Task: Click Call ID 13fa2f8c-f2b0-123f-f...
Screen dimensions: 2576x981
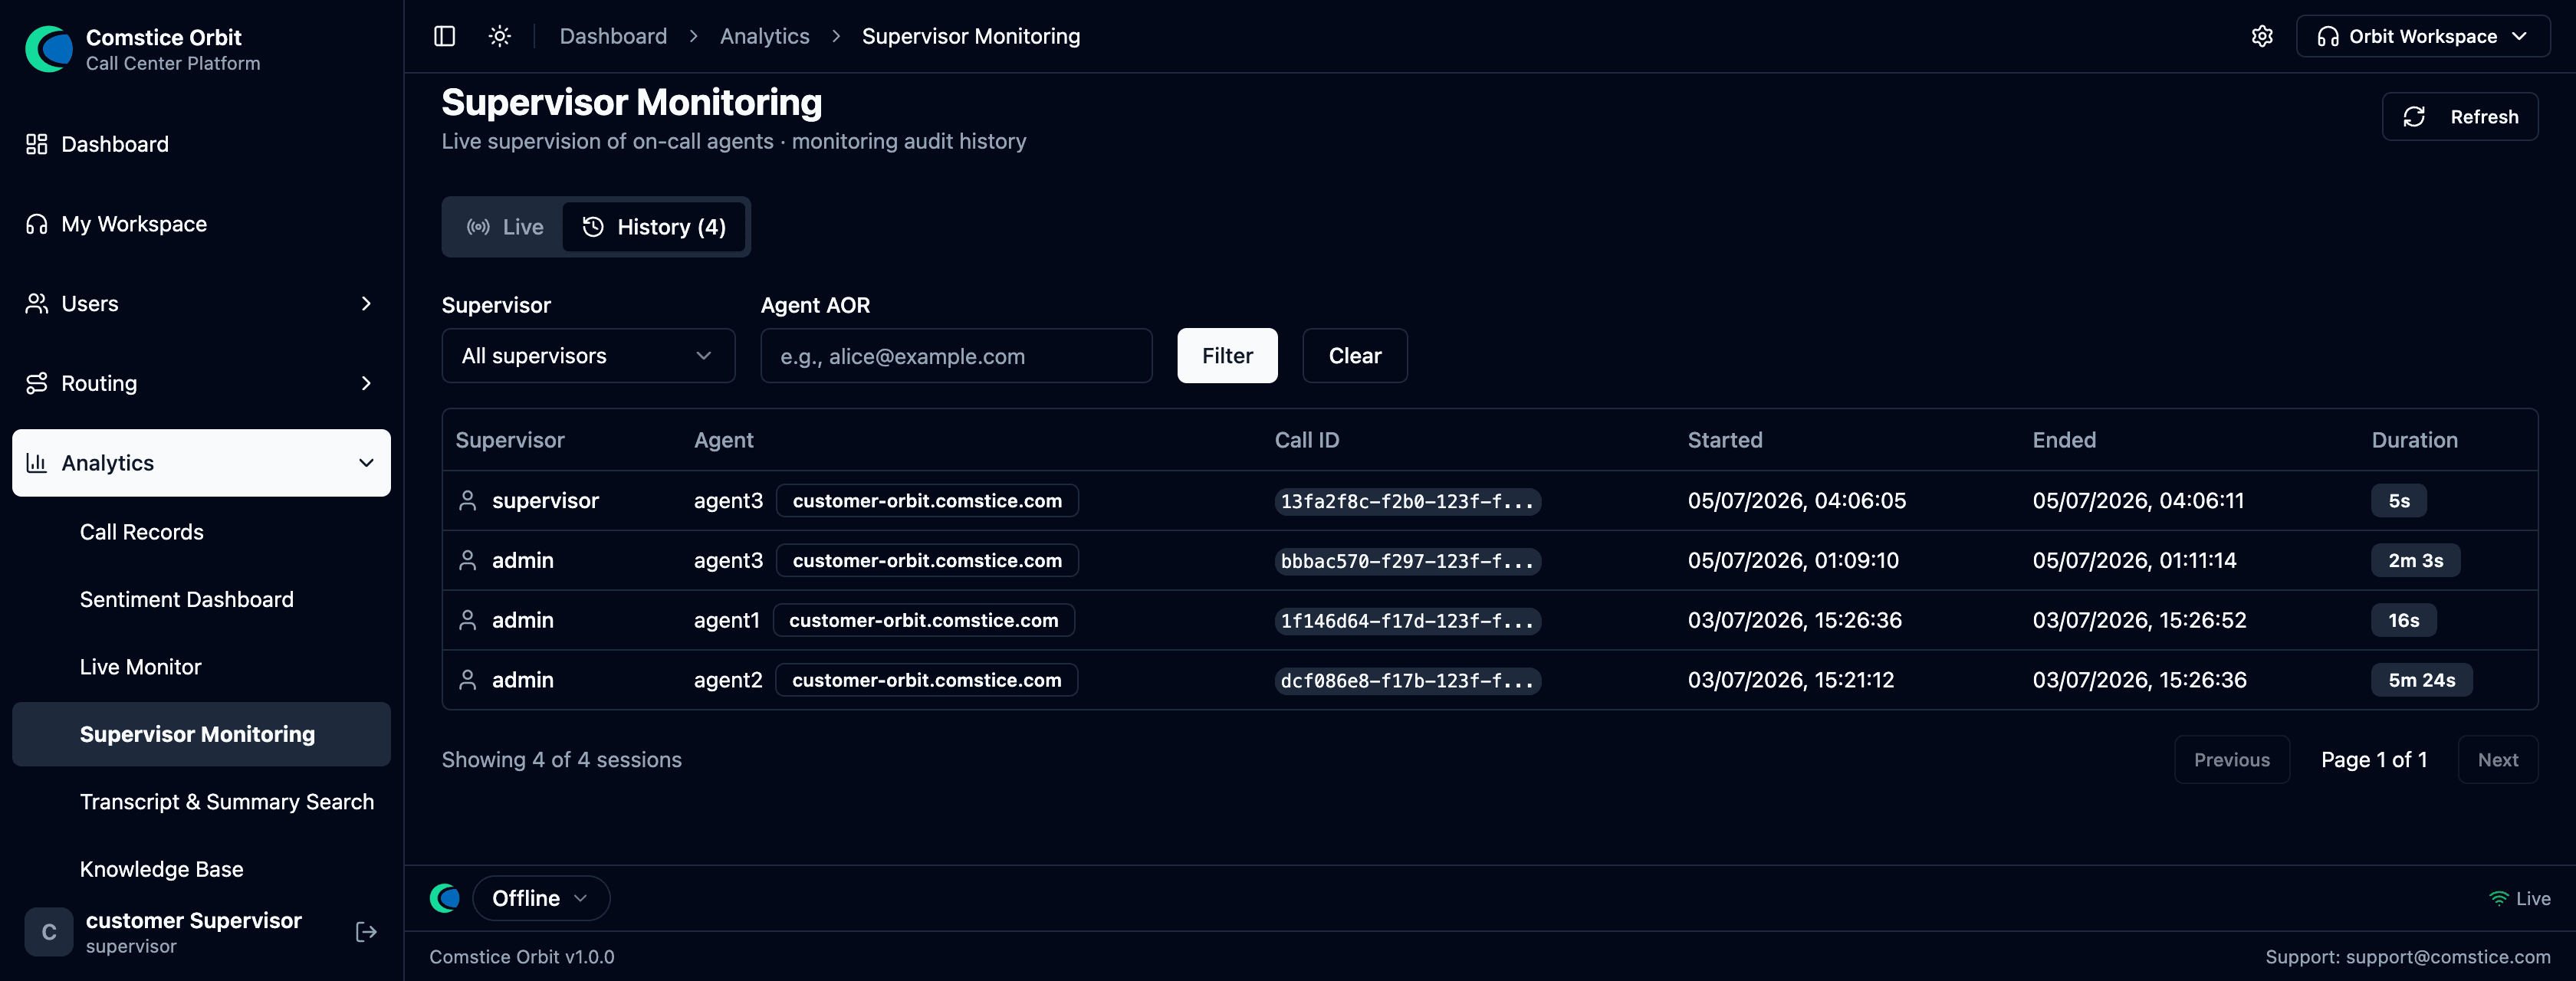Action: click(x=1407, y=501)
